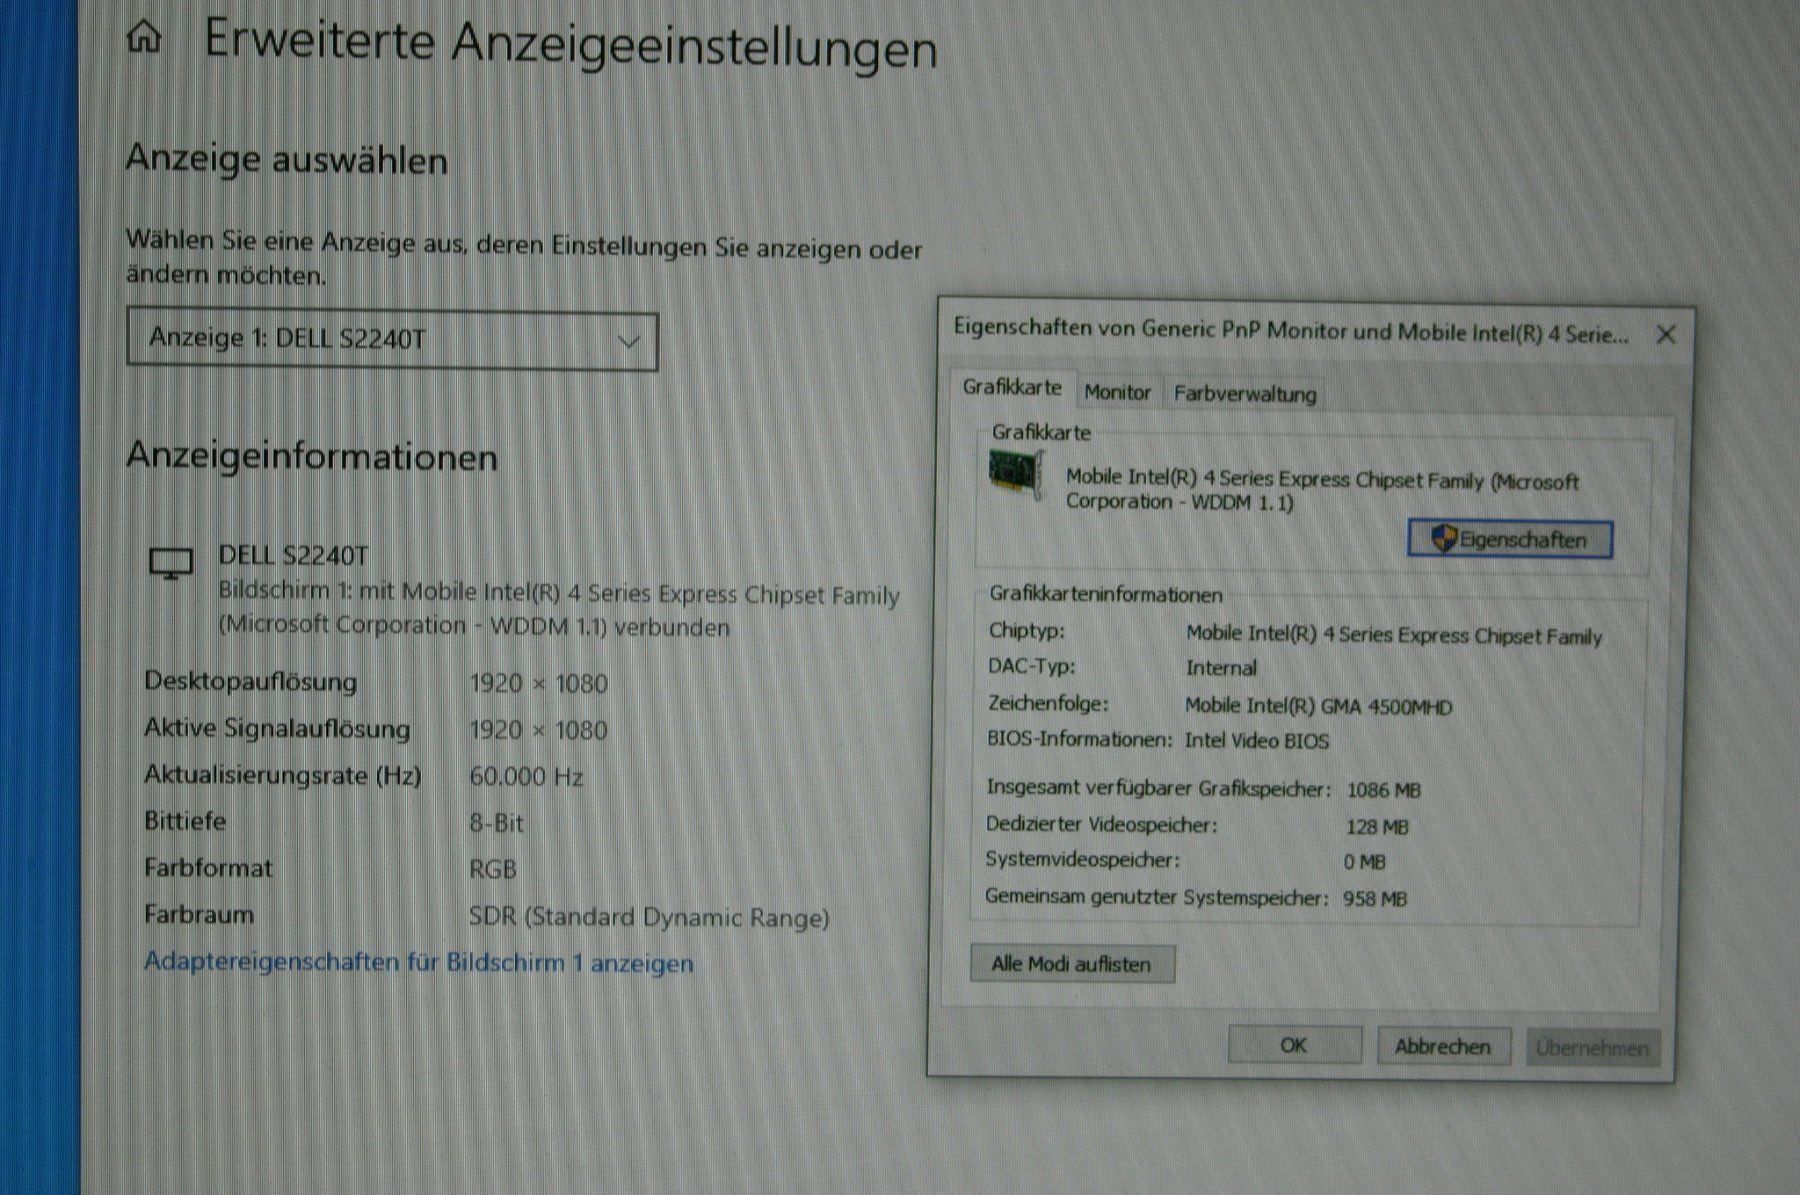Go to the Settings home icon
Viewport: 1800px width, 1195px height.
[145, 38]
